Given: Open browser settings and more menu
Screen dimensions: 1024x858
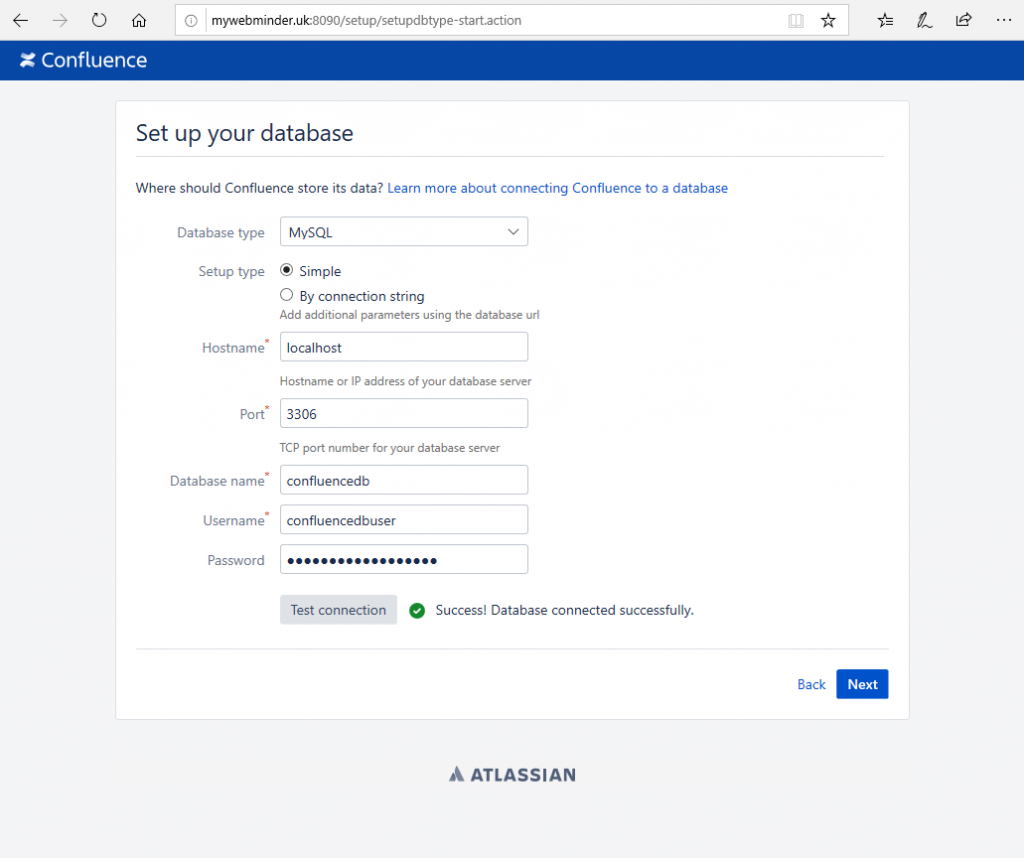Looking at the screenshot, I should point(1004,20).
